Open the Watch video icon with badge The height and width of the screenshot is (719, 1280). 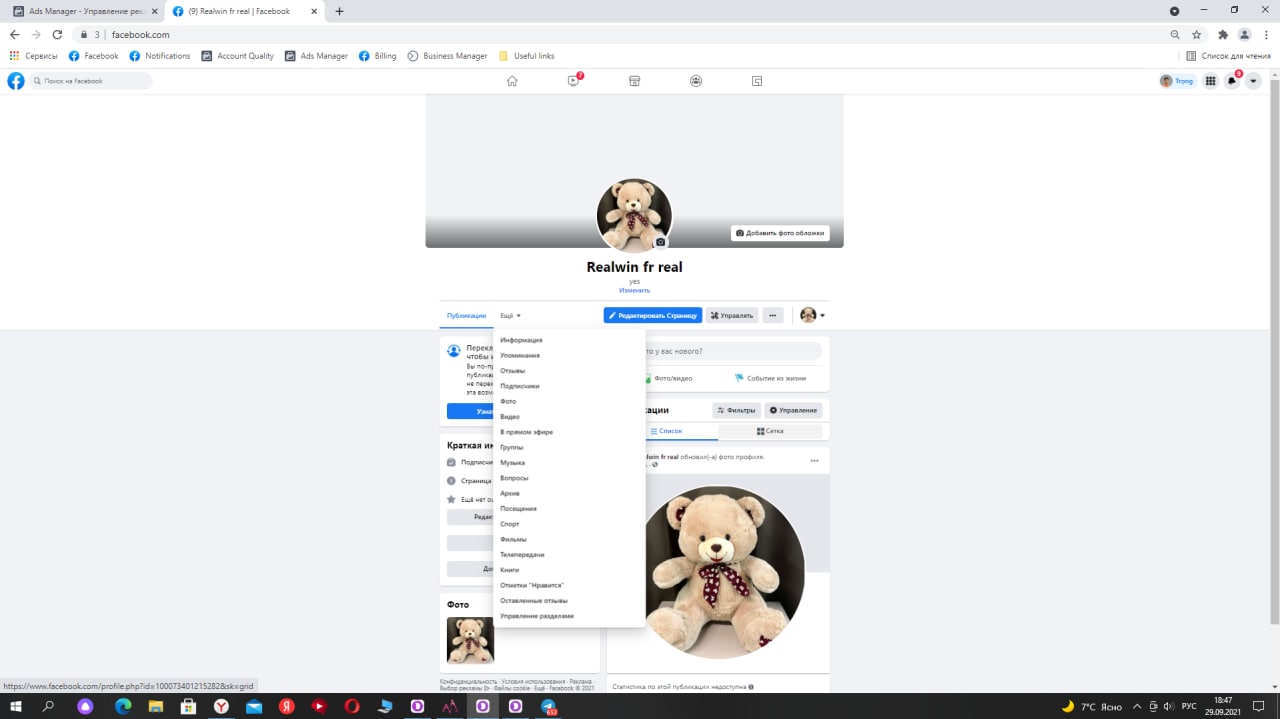point(574,80)
